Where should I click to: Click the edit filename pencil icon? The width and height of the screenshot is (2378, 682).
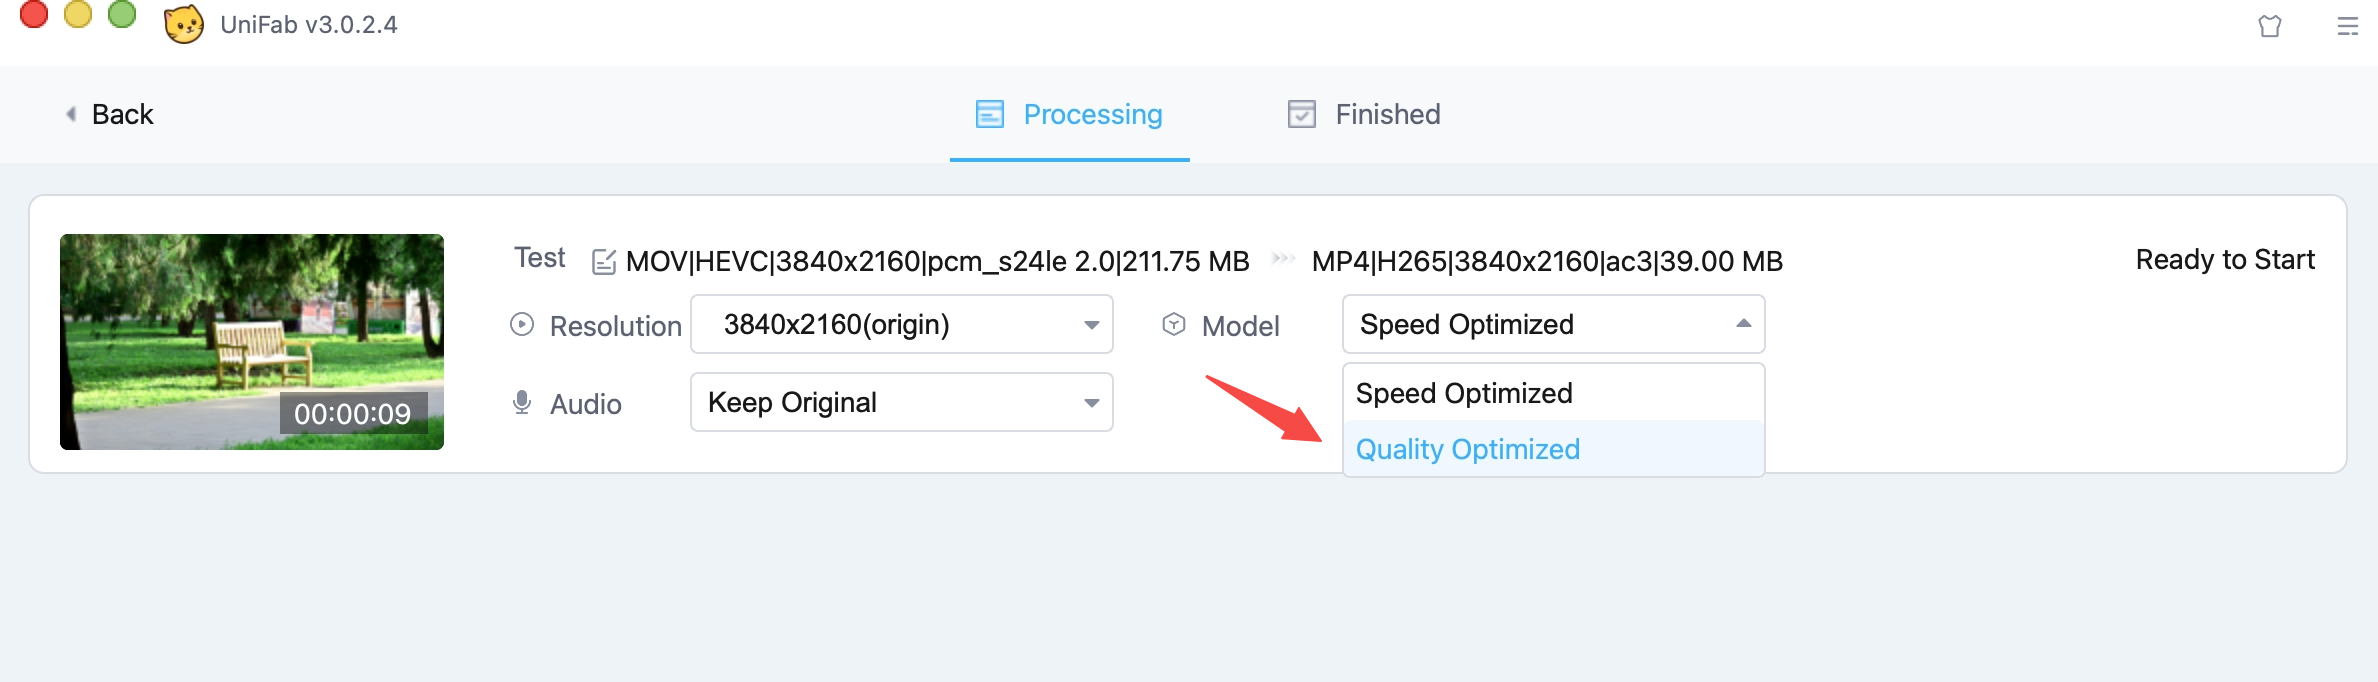tap(604, 262)
